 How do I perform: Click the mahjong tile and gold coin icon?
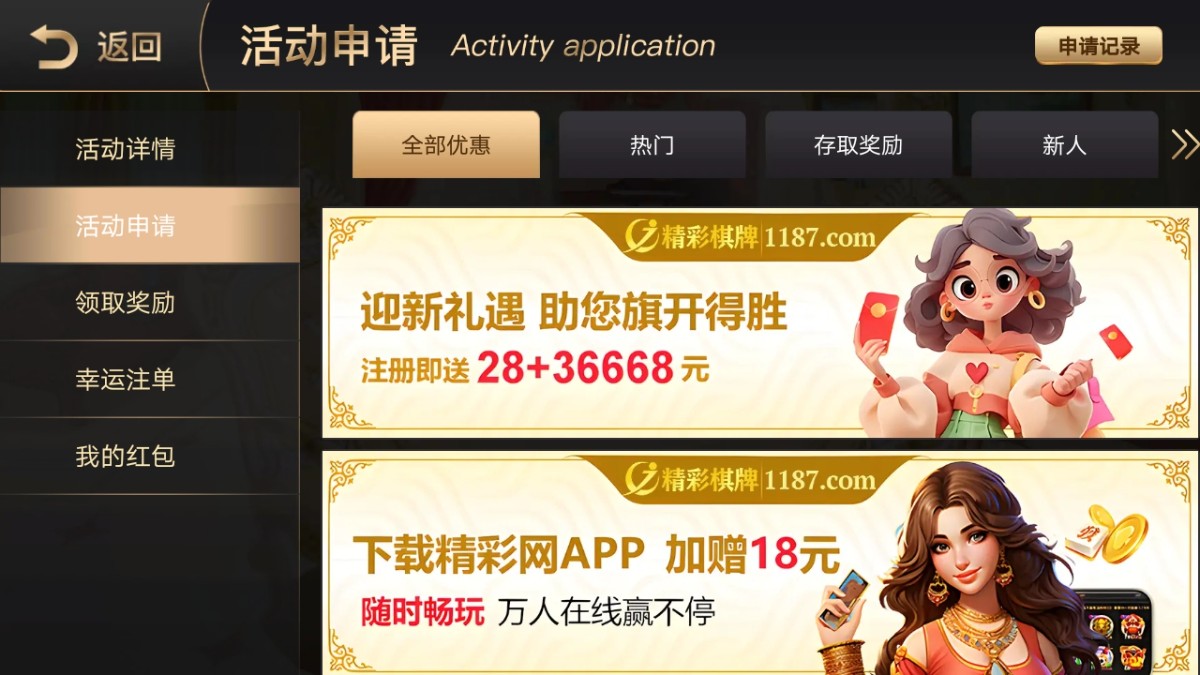click(1106, 534)
